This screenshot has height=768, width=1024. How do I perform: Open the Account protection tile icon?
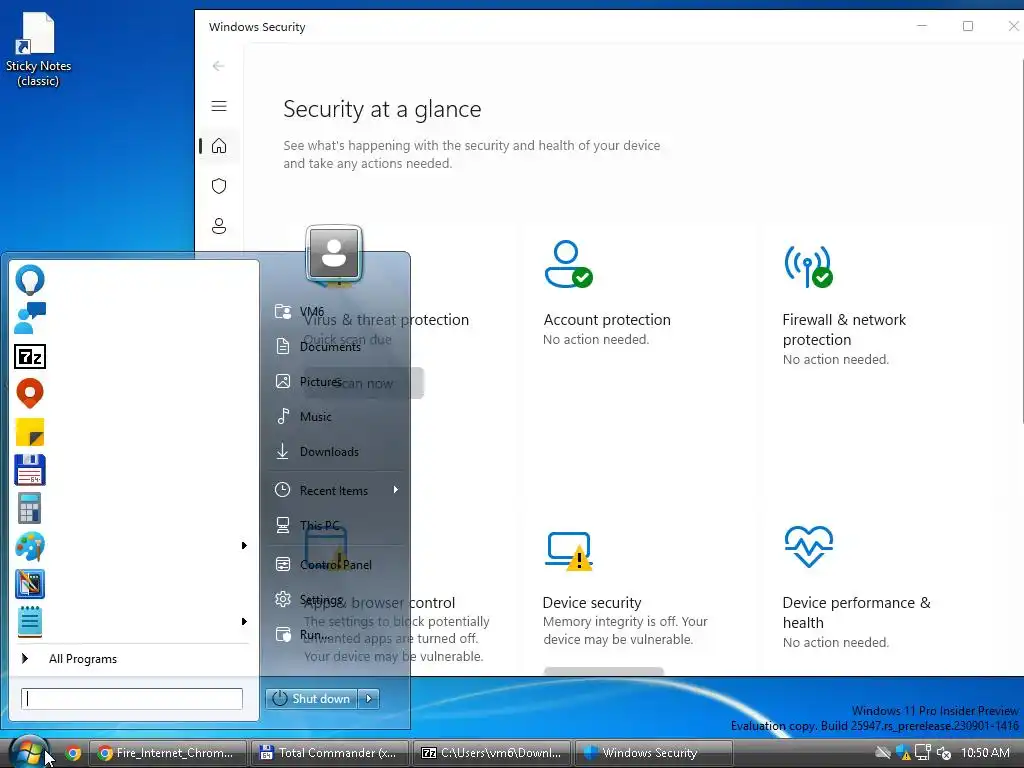point(568,264)
